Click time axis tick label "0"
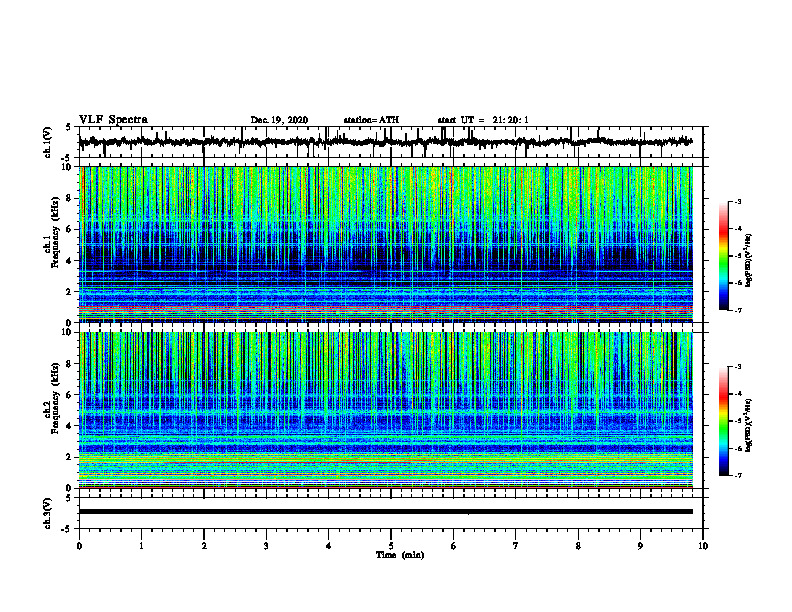Viewport: 792px width, 612px height. click(x=79, y=546)
